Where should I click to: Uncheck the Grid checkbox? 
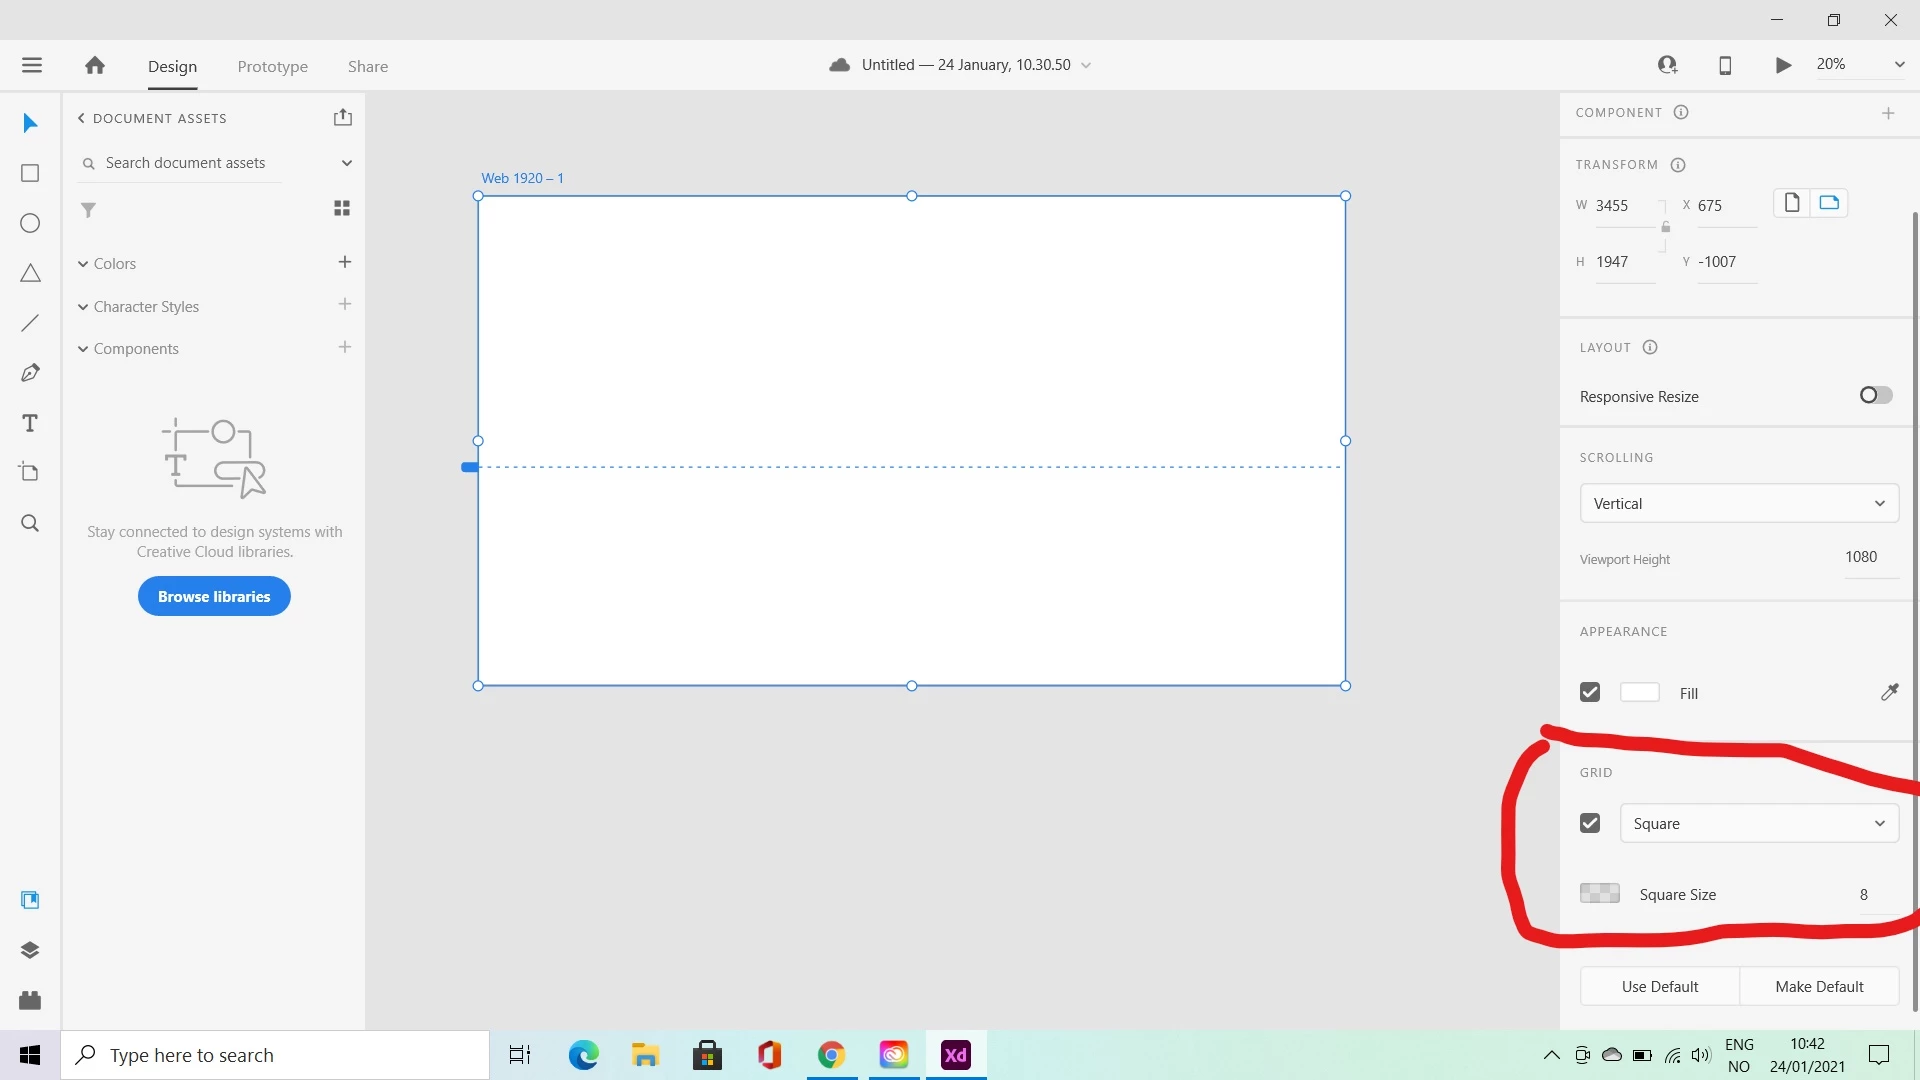tap(1590, 823)
